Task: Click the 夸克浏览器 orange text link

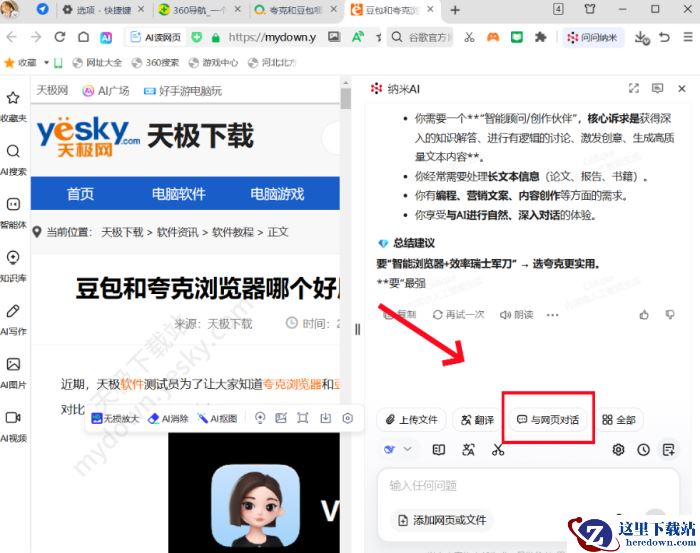Action: pos(292,384)
